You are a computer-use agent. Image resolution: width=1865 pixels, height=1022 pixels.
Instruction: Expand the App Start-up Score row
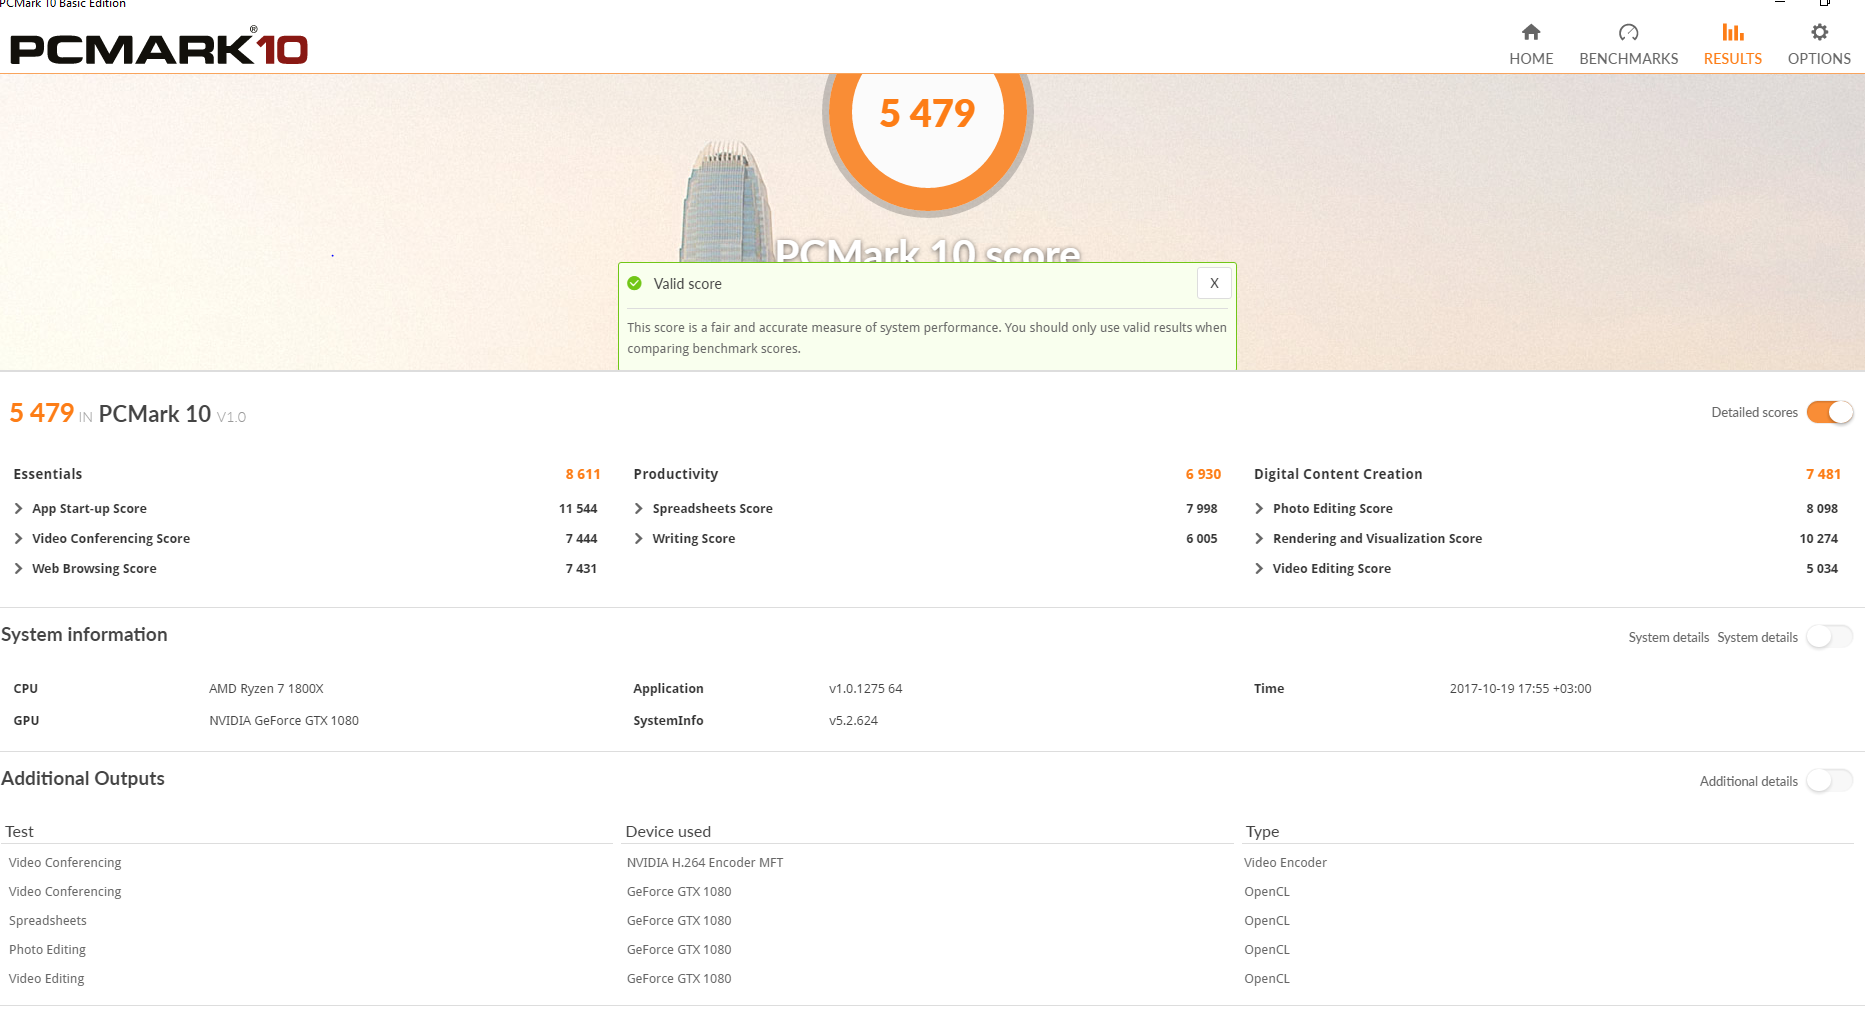(19, 509)
